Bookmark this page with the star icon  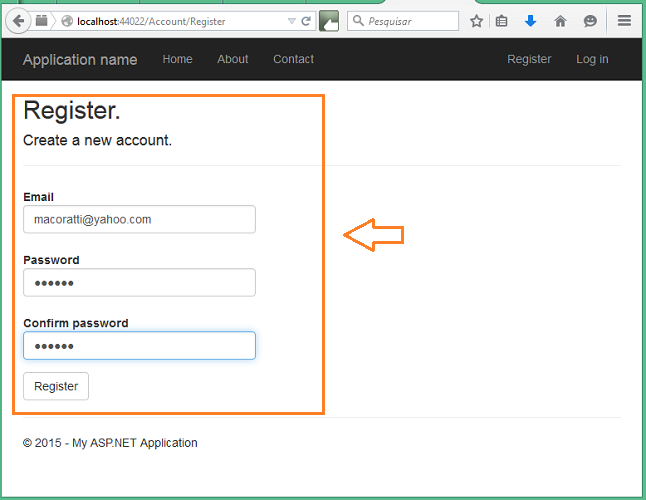pos(476,21)
